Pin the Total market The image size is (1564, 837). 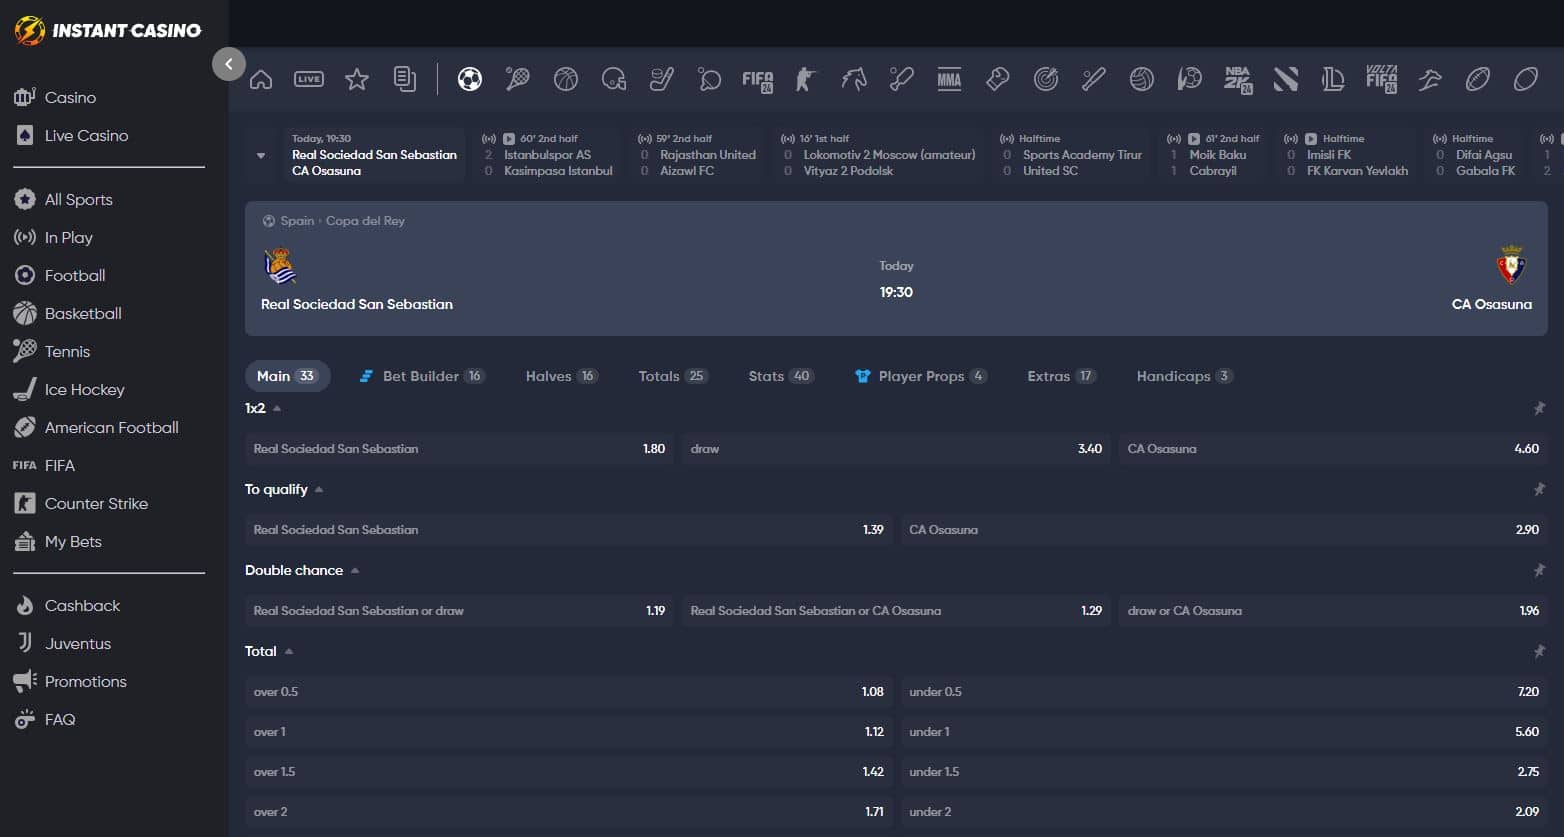pos(1539,651)
